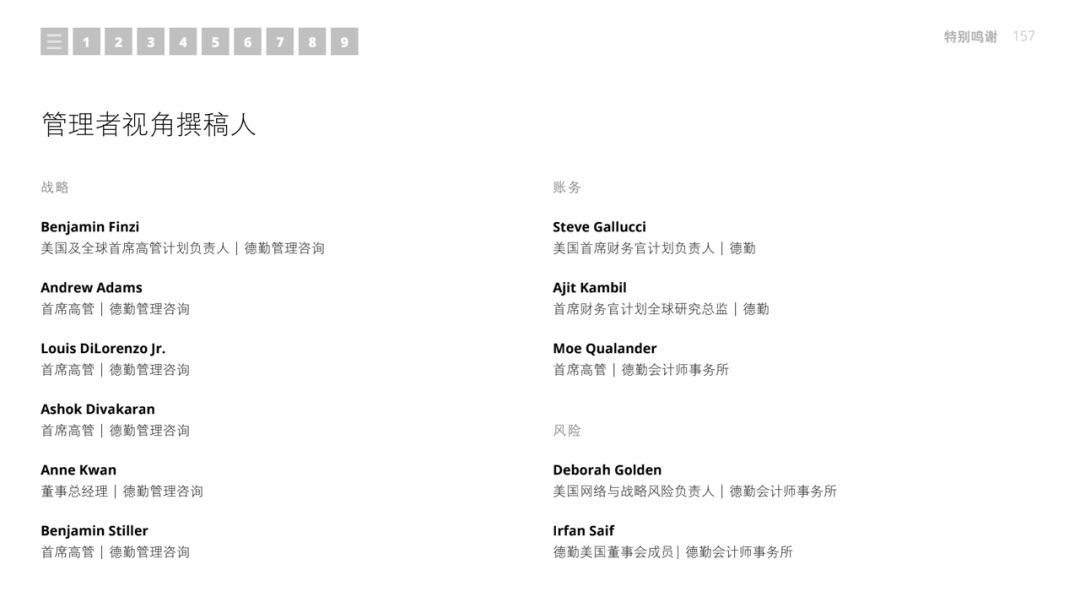1080x608 pixels.
Task: Go to chapter 2 navigation box
Action: (x=118, y=41)
